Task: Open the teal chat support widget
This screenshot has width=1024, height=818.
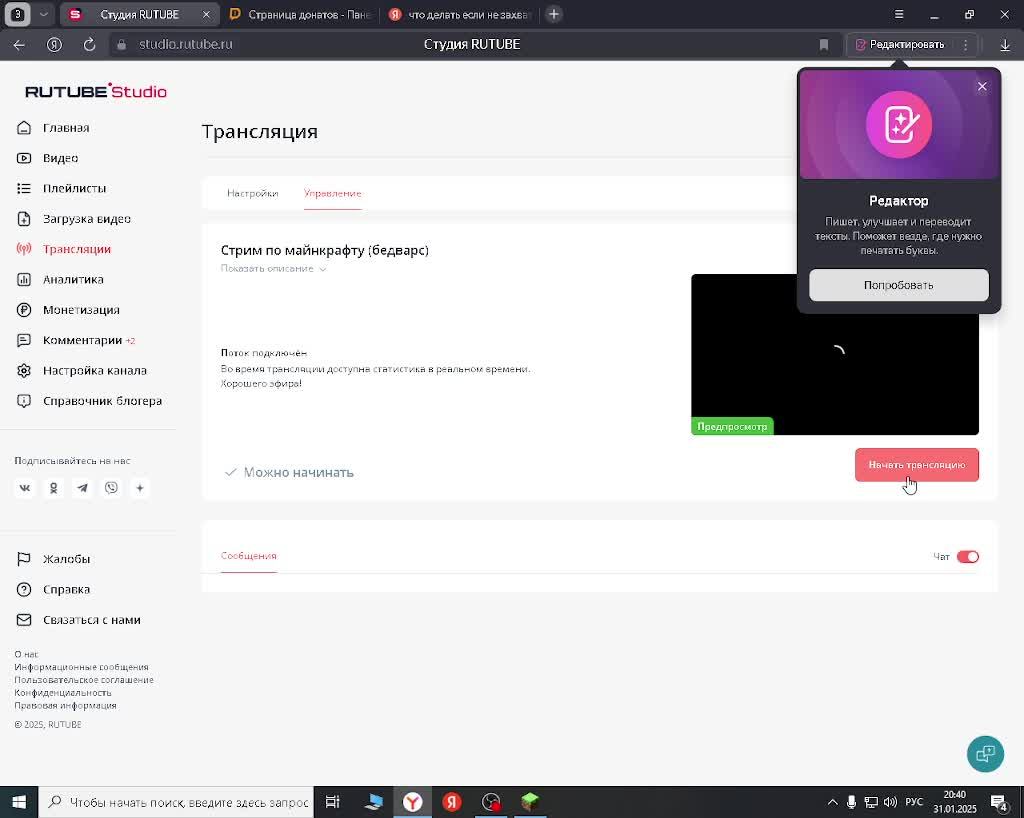Action: point(985,754)
